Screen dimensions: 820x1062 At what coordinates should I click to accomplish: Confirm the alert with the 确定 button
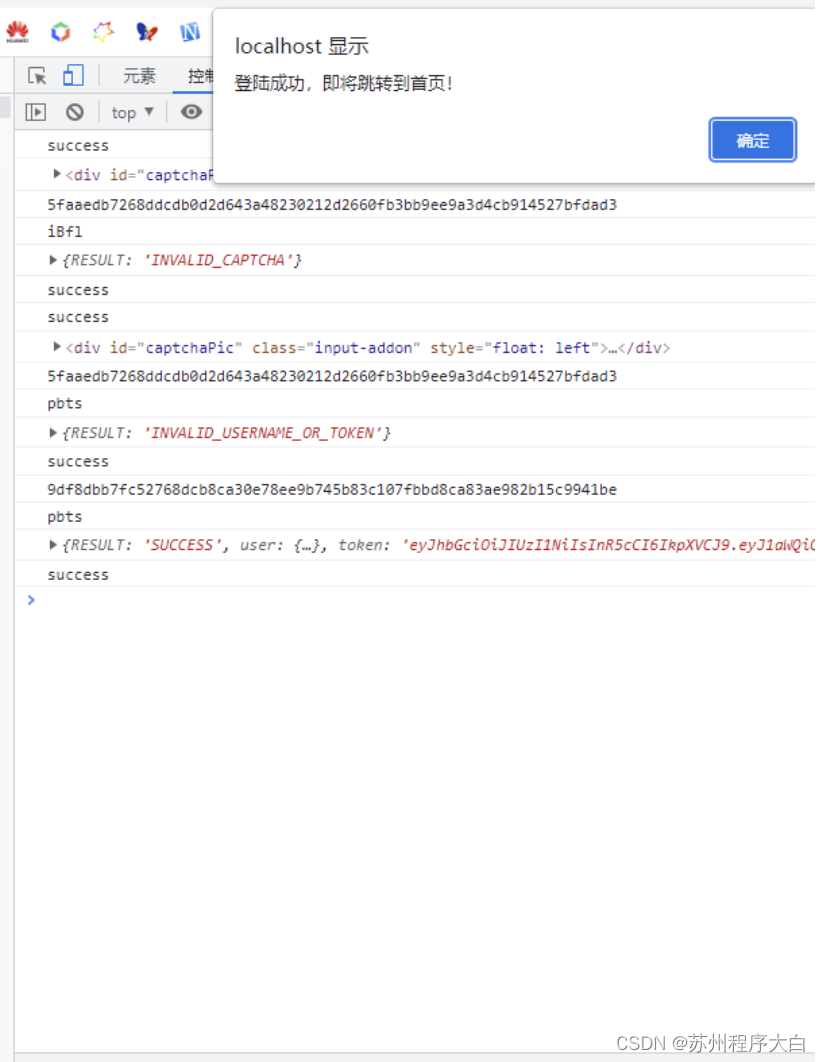pos(752,140)
